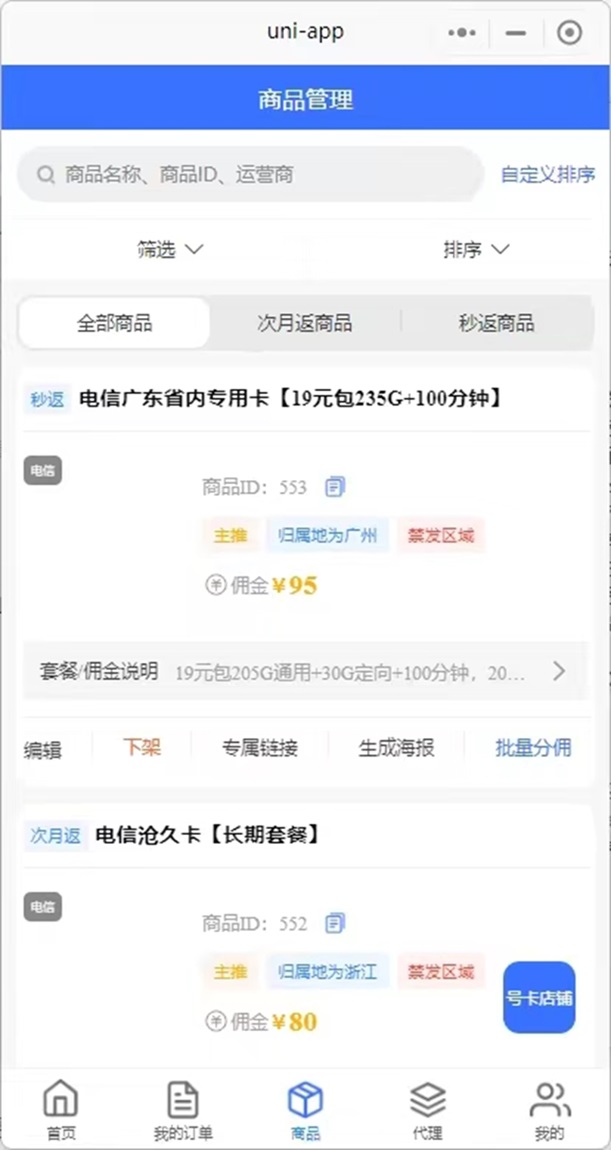Tap the floating 号卡店铺 shop button
Image resolution: width=611 pixels, height=1150 pixels.
[539, 998]
